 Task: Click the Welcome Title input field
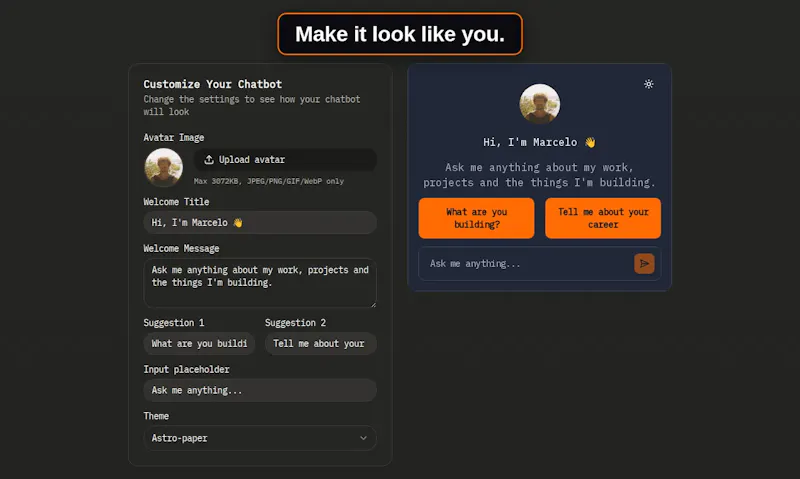coord(260,222)
